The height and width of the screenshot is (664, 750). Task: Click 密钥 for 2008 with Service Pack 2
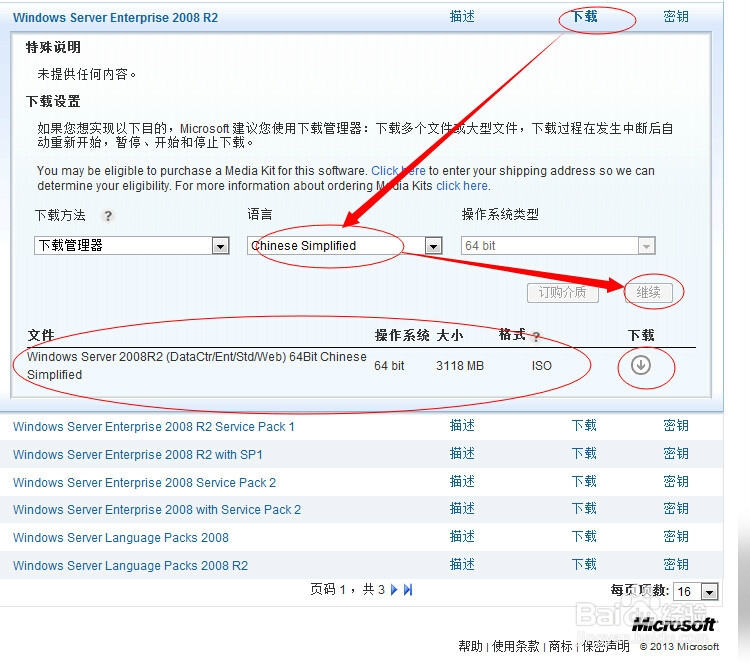point(676,509)
